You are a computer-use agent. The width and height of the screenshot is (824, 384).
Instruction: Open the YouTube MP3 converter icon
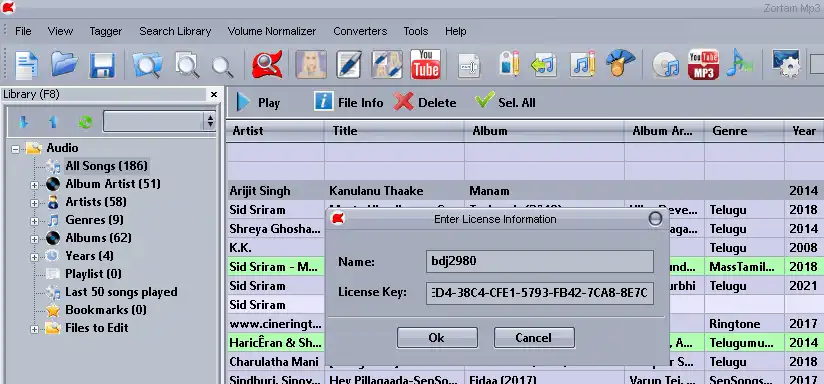(704, 65)
